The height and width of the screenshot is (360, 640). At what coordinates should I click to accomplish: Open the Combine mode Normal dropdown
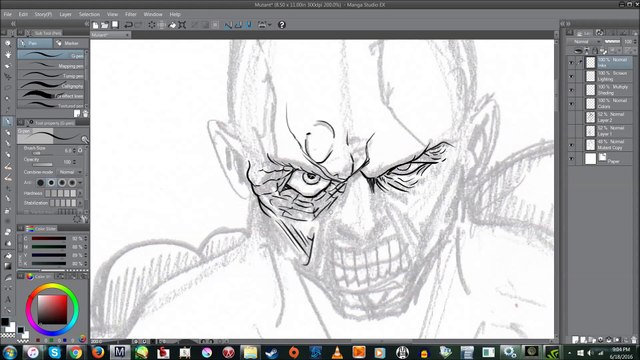(69, 172)
